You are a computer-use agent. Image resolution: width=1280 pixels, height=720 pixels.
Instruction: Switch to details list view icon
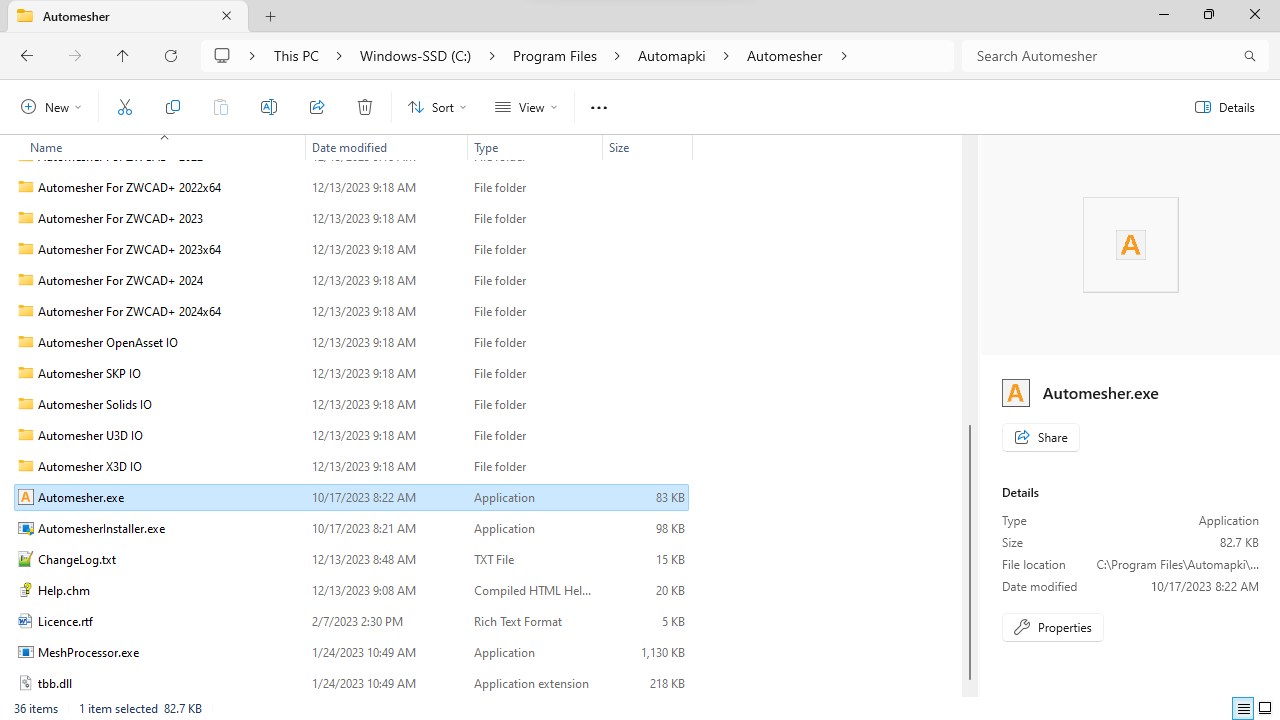click(1243, 709)
